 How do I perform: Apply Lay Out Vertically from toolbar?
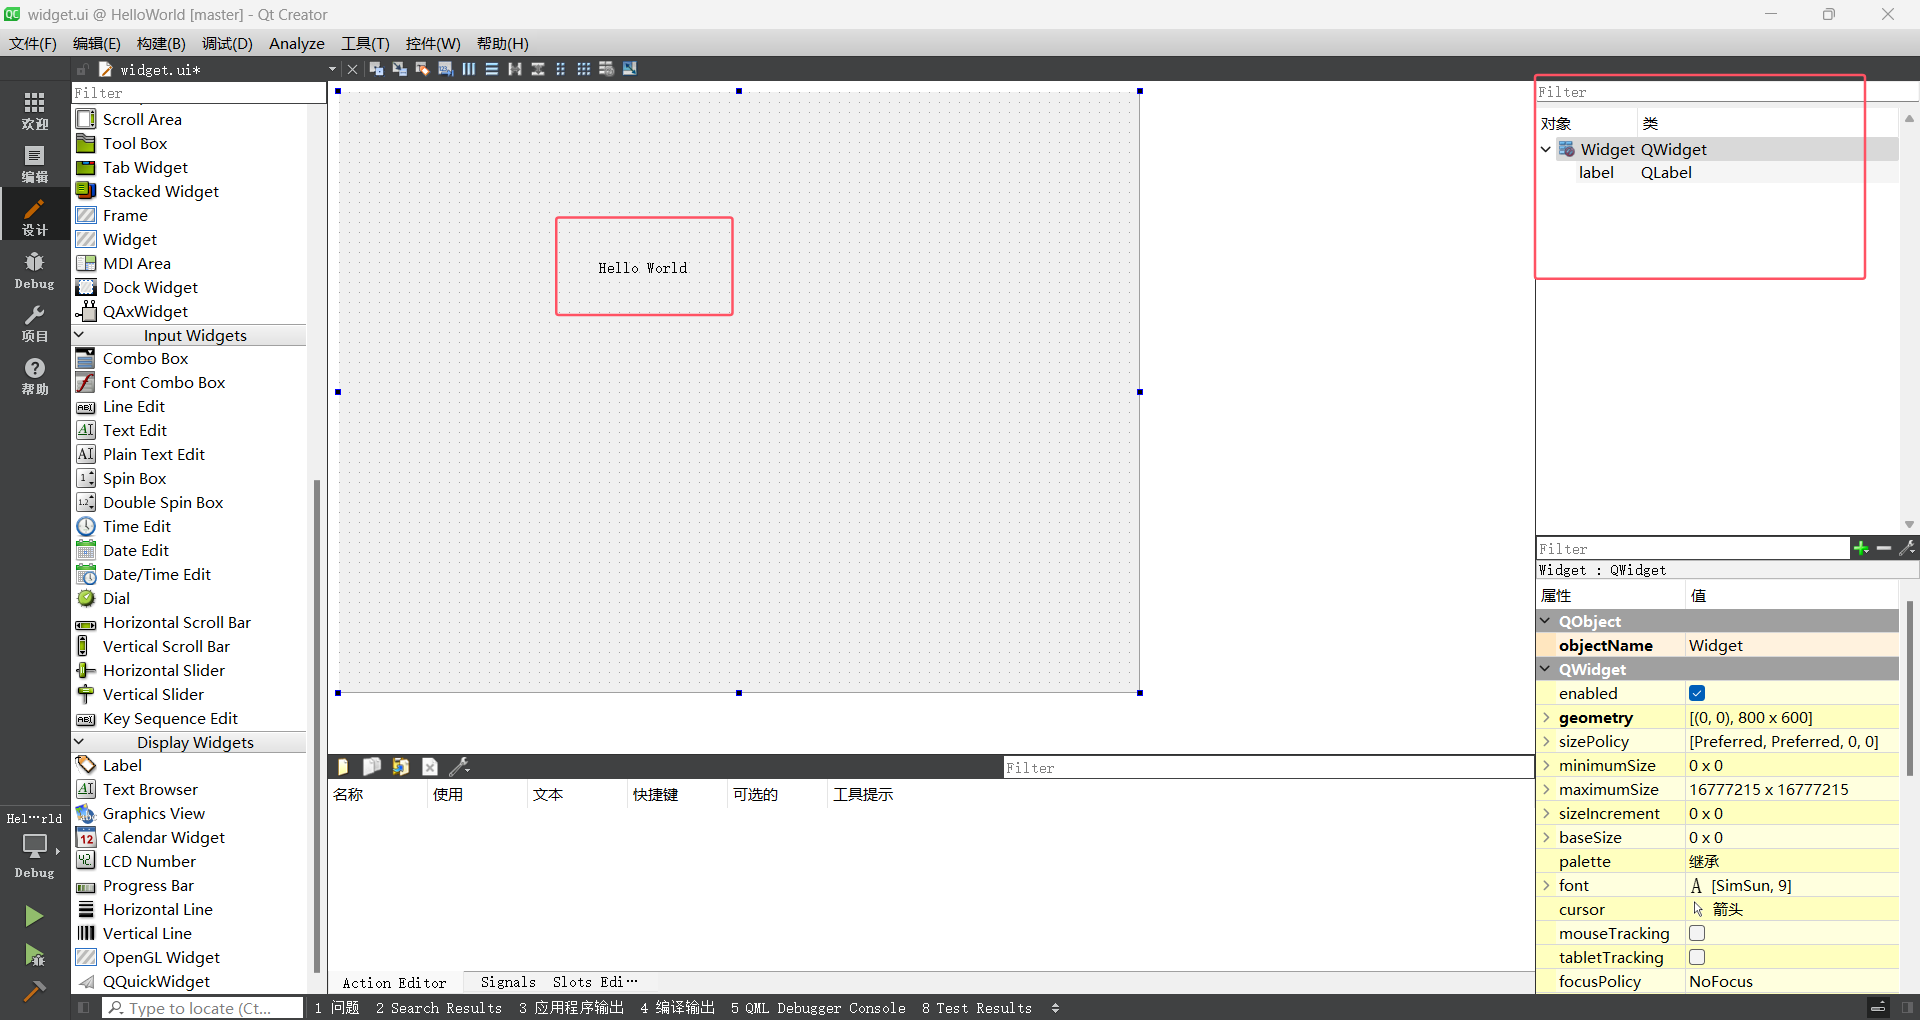click(x=491, y=69)
